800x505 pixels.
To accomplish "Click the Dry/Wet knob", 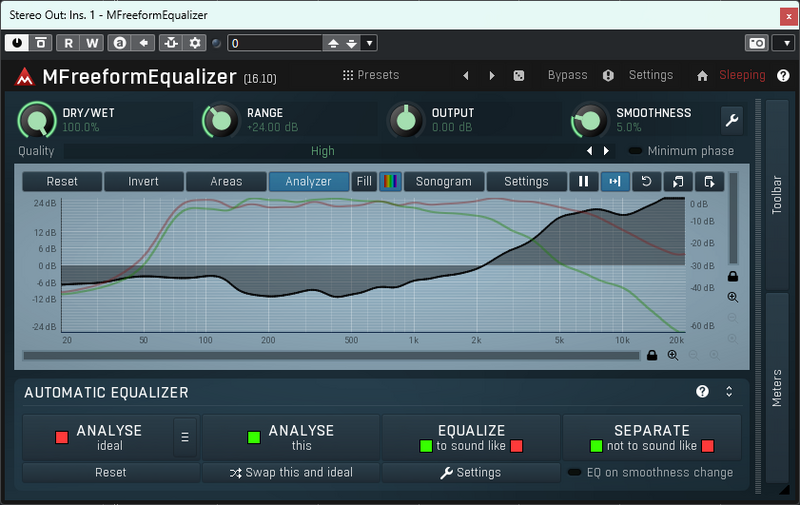I will pyautogui.click(x=37, y=120).
